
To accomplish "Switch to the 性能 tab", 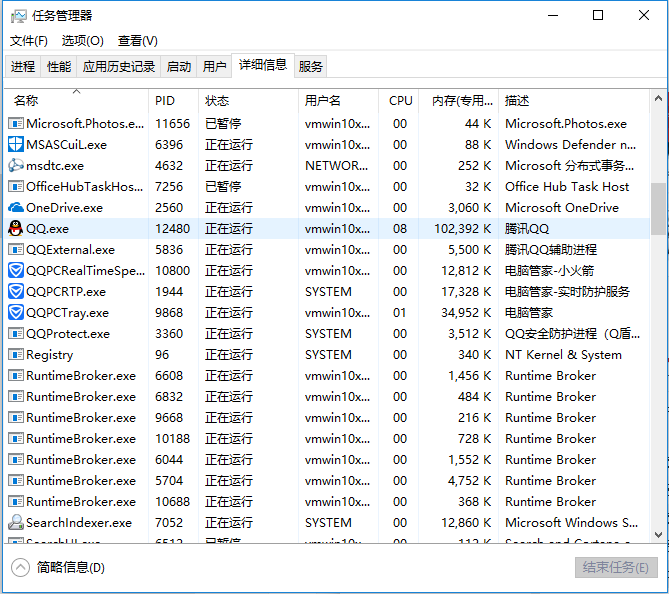I will [x=59, y=67].
